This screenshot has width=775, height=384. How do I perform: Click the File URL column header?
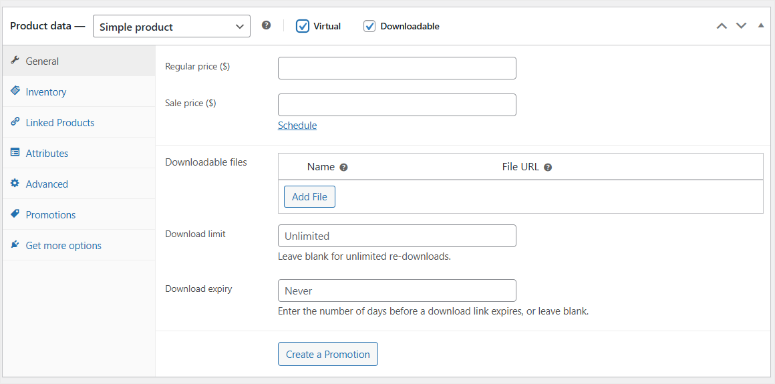coord(520,167)
